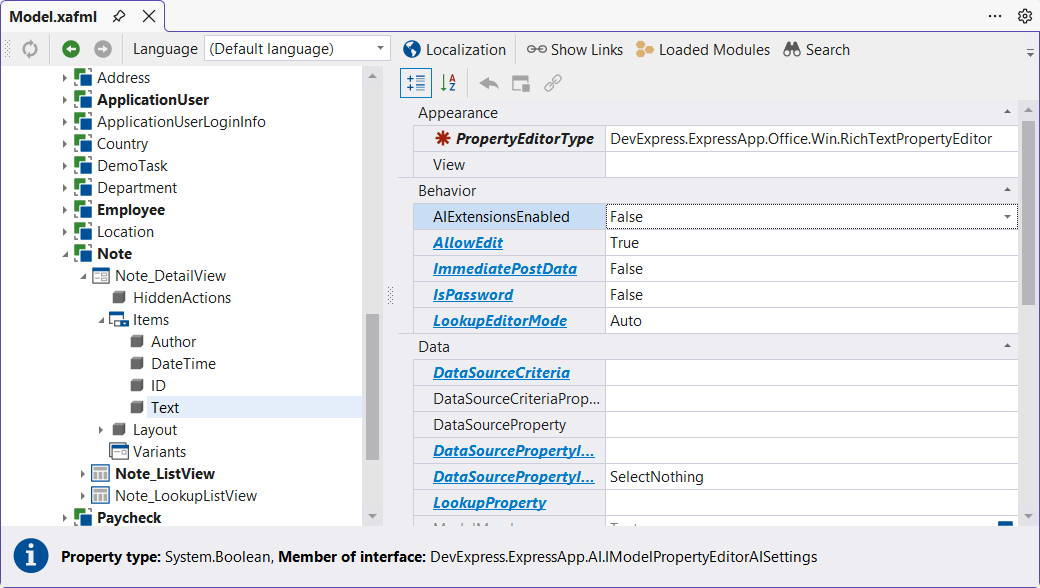Open AIExtensionsEnabled value dropdown

point(1008,217)
